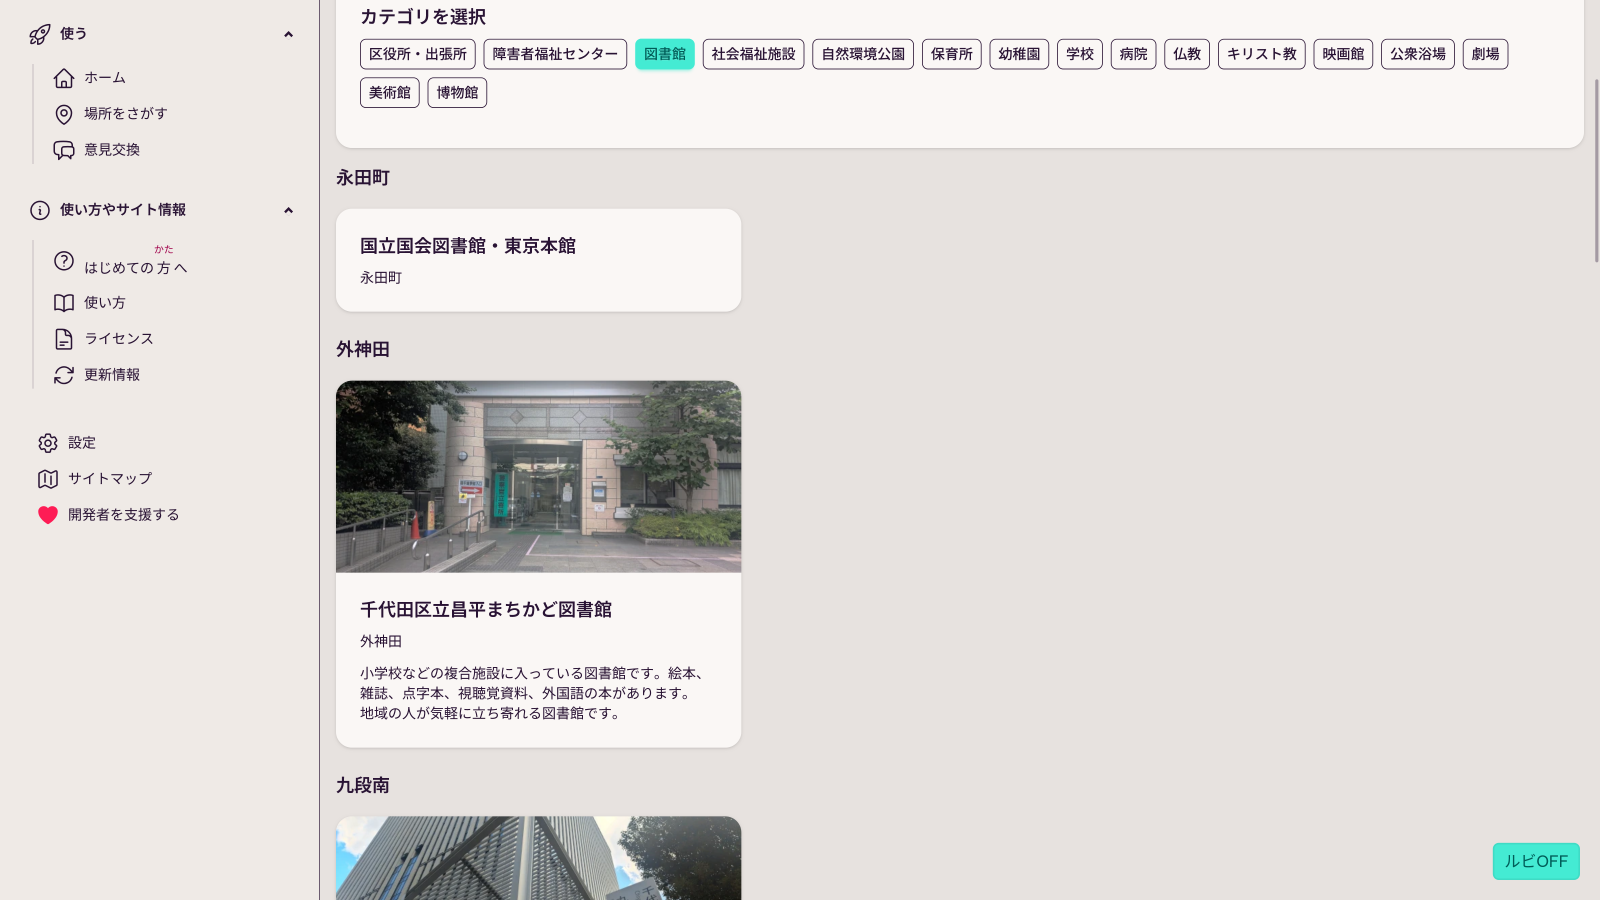Open サイトマップ from the sidebar
The image size is (1600, 900).
(x=110, y=479)
